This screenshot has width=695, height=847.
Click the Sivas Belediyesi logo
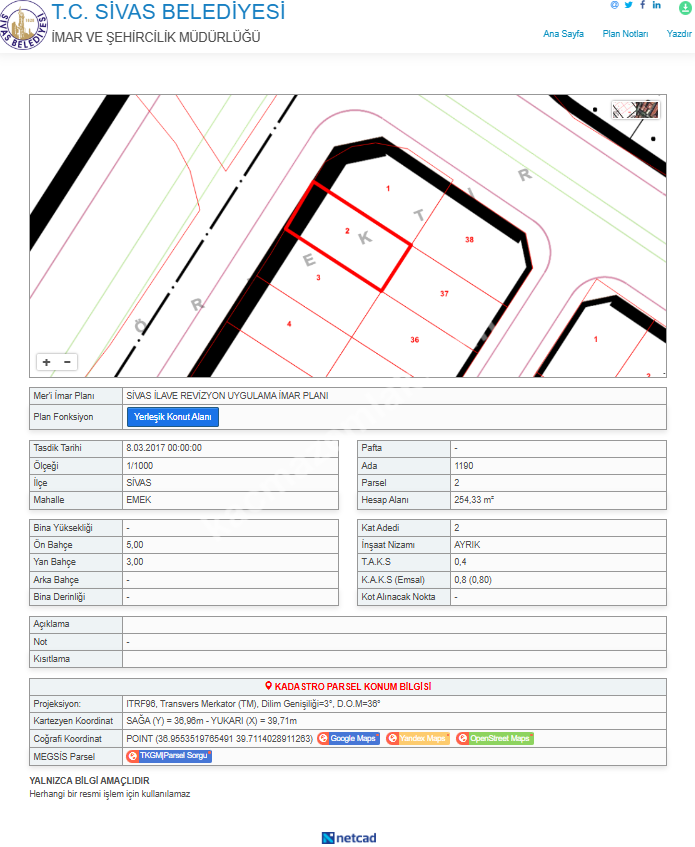pyautogui.click(x=24, y=26)
